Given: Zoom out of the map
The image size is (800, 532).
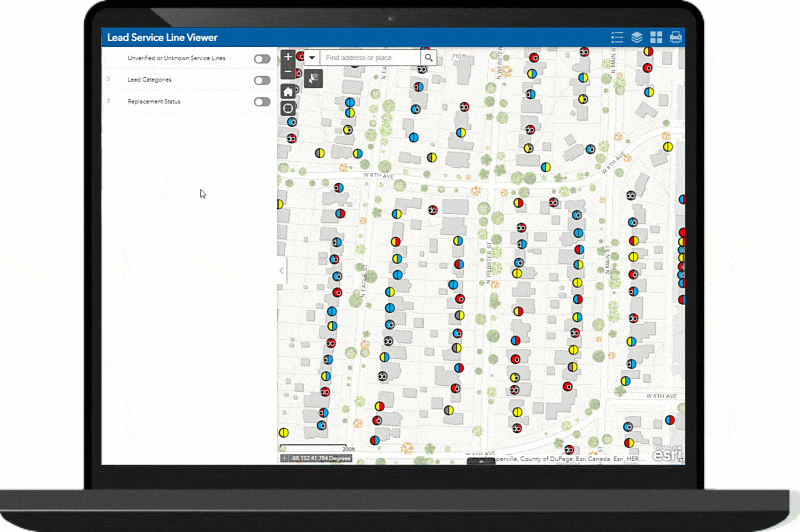Looking at the screenshot, I should (x=288, y=72).
